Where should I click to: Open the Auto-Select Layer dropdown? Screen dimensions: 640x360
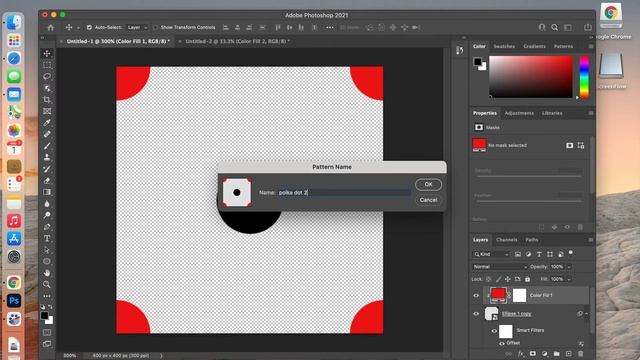pos(137,27)
